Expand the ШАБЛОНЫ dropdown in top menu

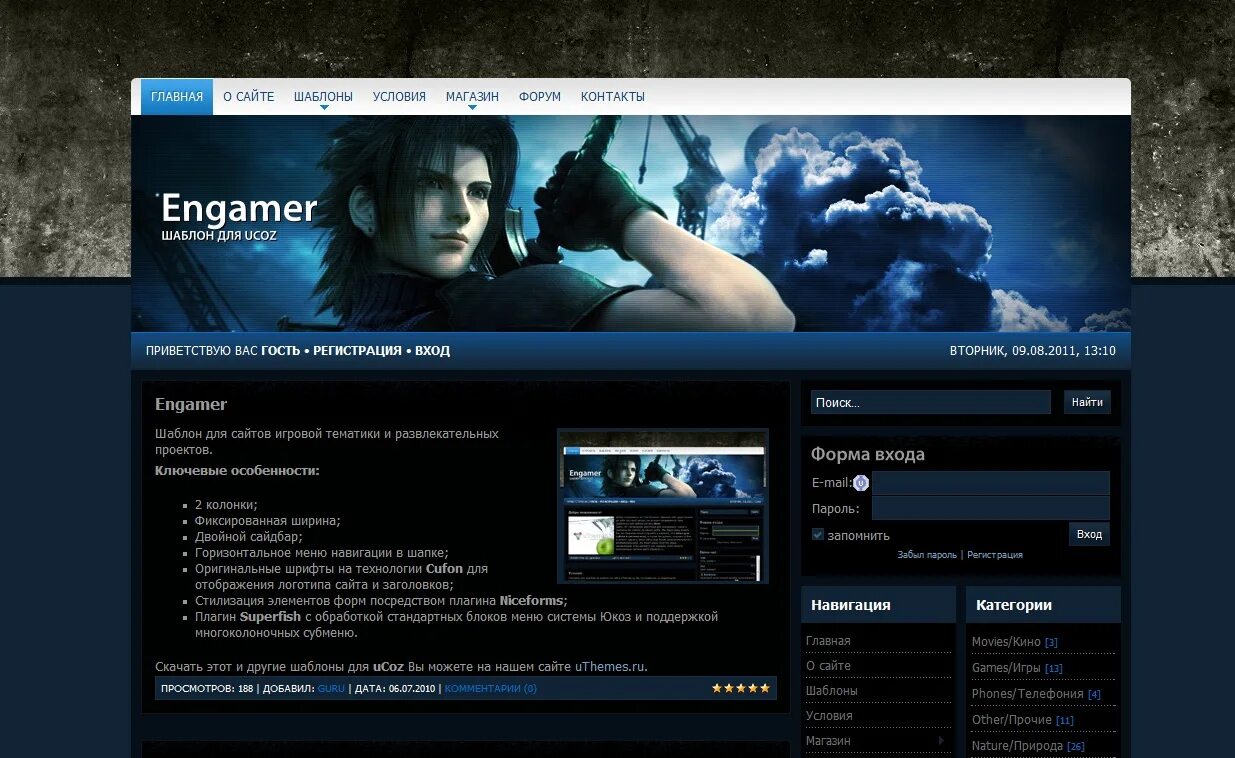coord(323,97)
